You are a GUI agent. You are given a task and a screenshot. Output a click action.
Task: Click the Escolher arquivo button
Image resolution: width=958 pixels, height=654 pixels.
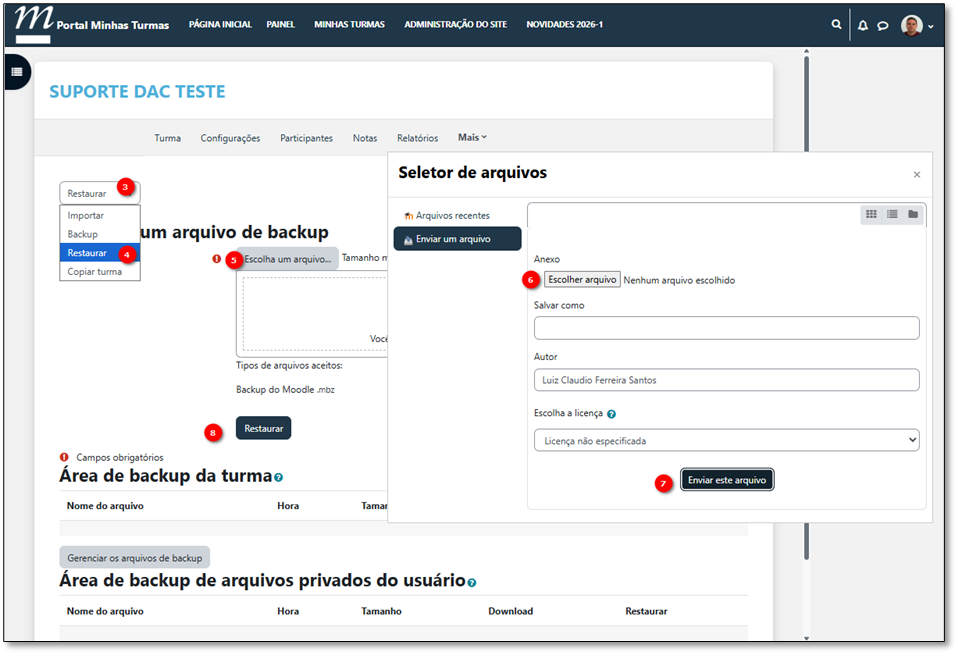click(583, 280)
